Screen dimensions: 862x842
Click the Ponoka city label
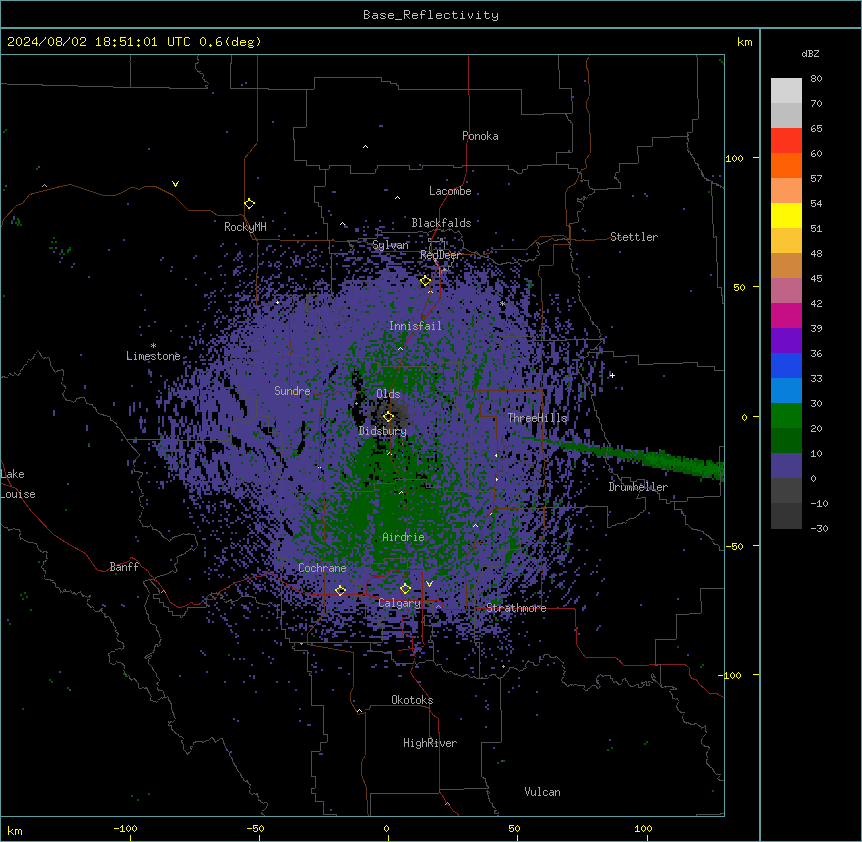coord(480,136)
